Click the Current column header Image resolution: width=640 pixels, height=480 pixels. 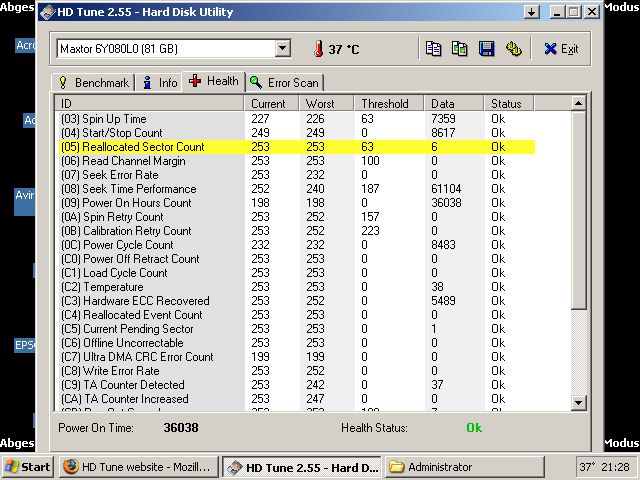click(x=272, y=104)
